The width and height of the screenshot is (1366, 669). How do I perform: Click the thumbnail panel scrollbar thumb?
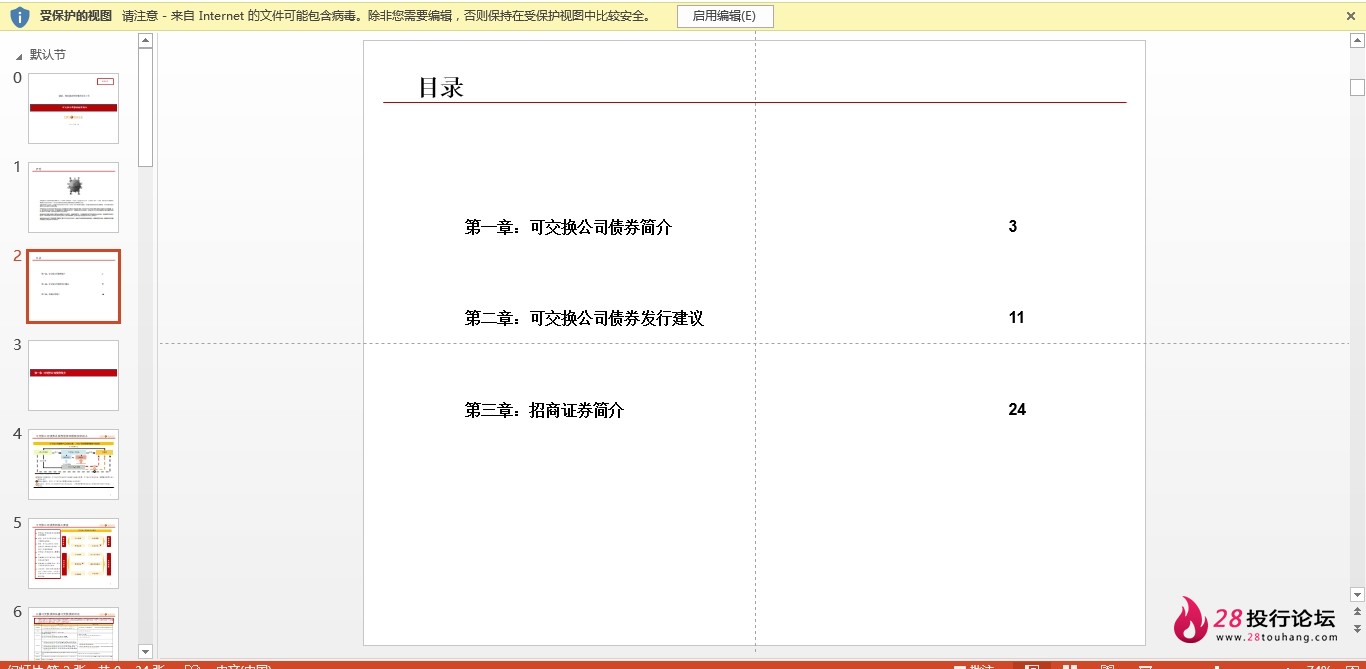(x=145, y=107)
